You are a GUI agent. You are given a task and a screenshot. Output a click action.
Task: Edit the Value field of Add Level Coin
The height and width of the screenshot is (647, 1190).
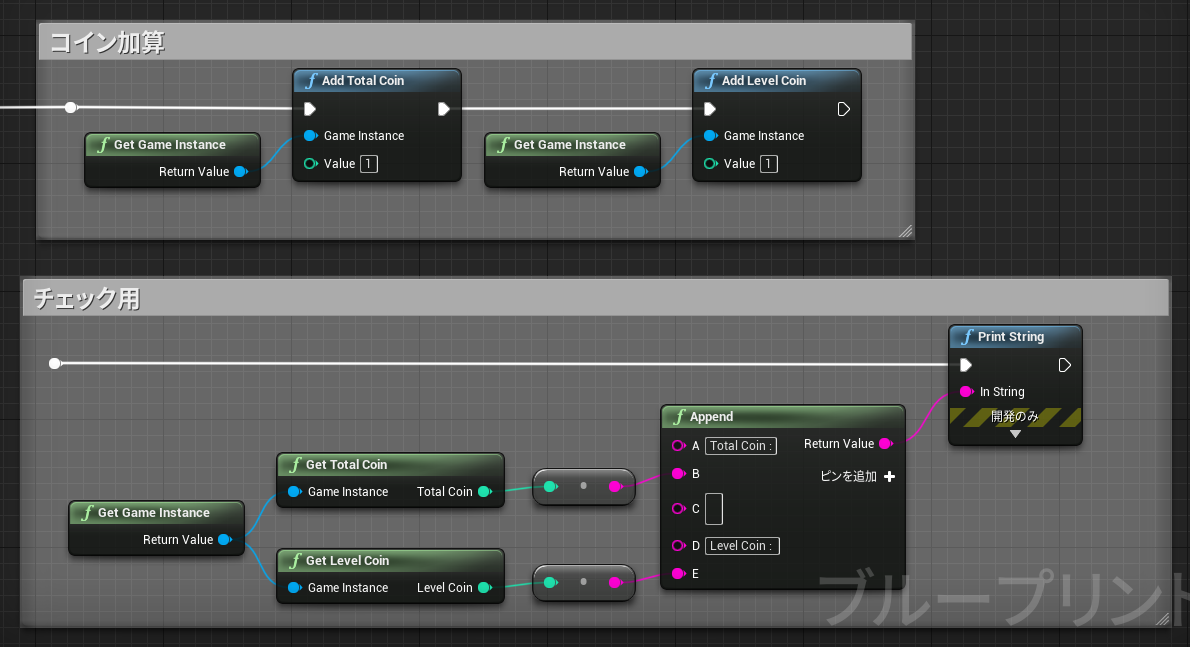pyautogui.click(x=769, y=164)
